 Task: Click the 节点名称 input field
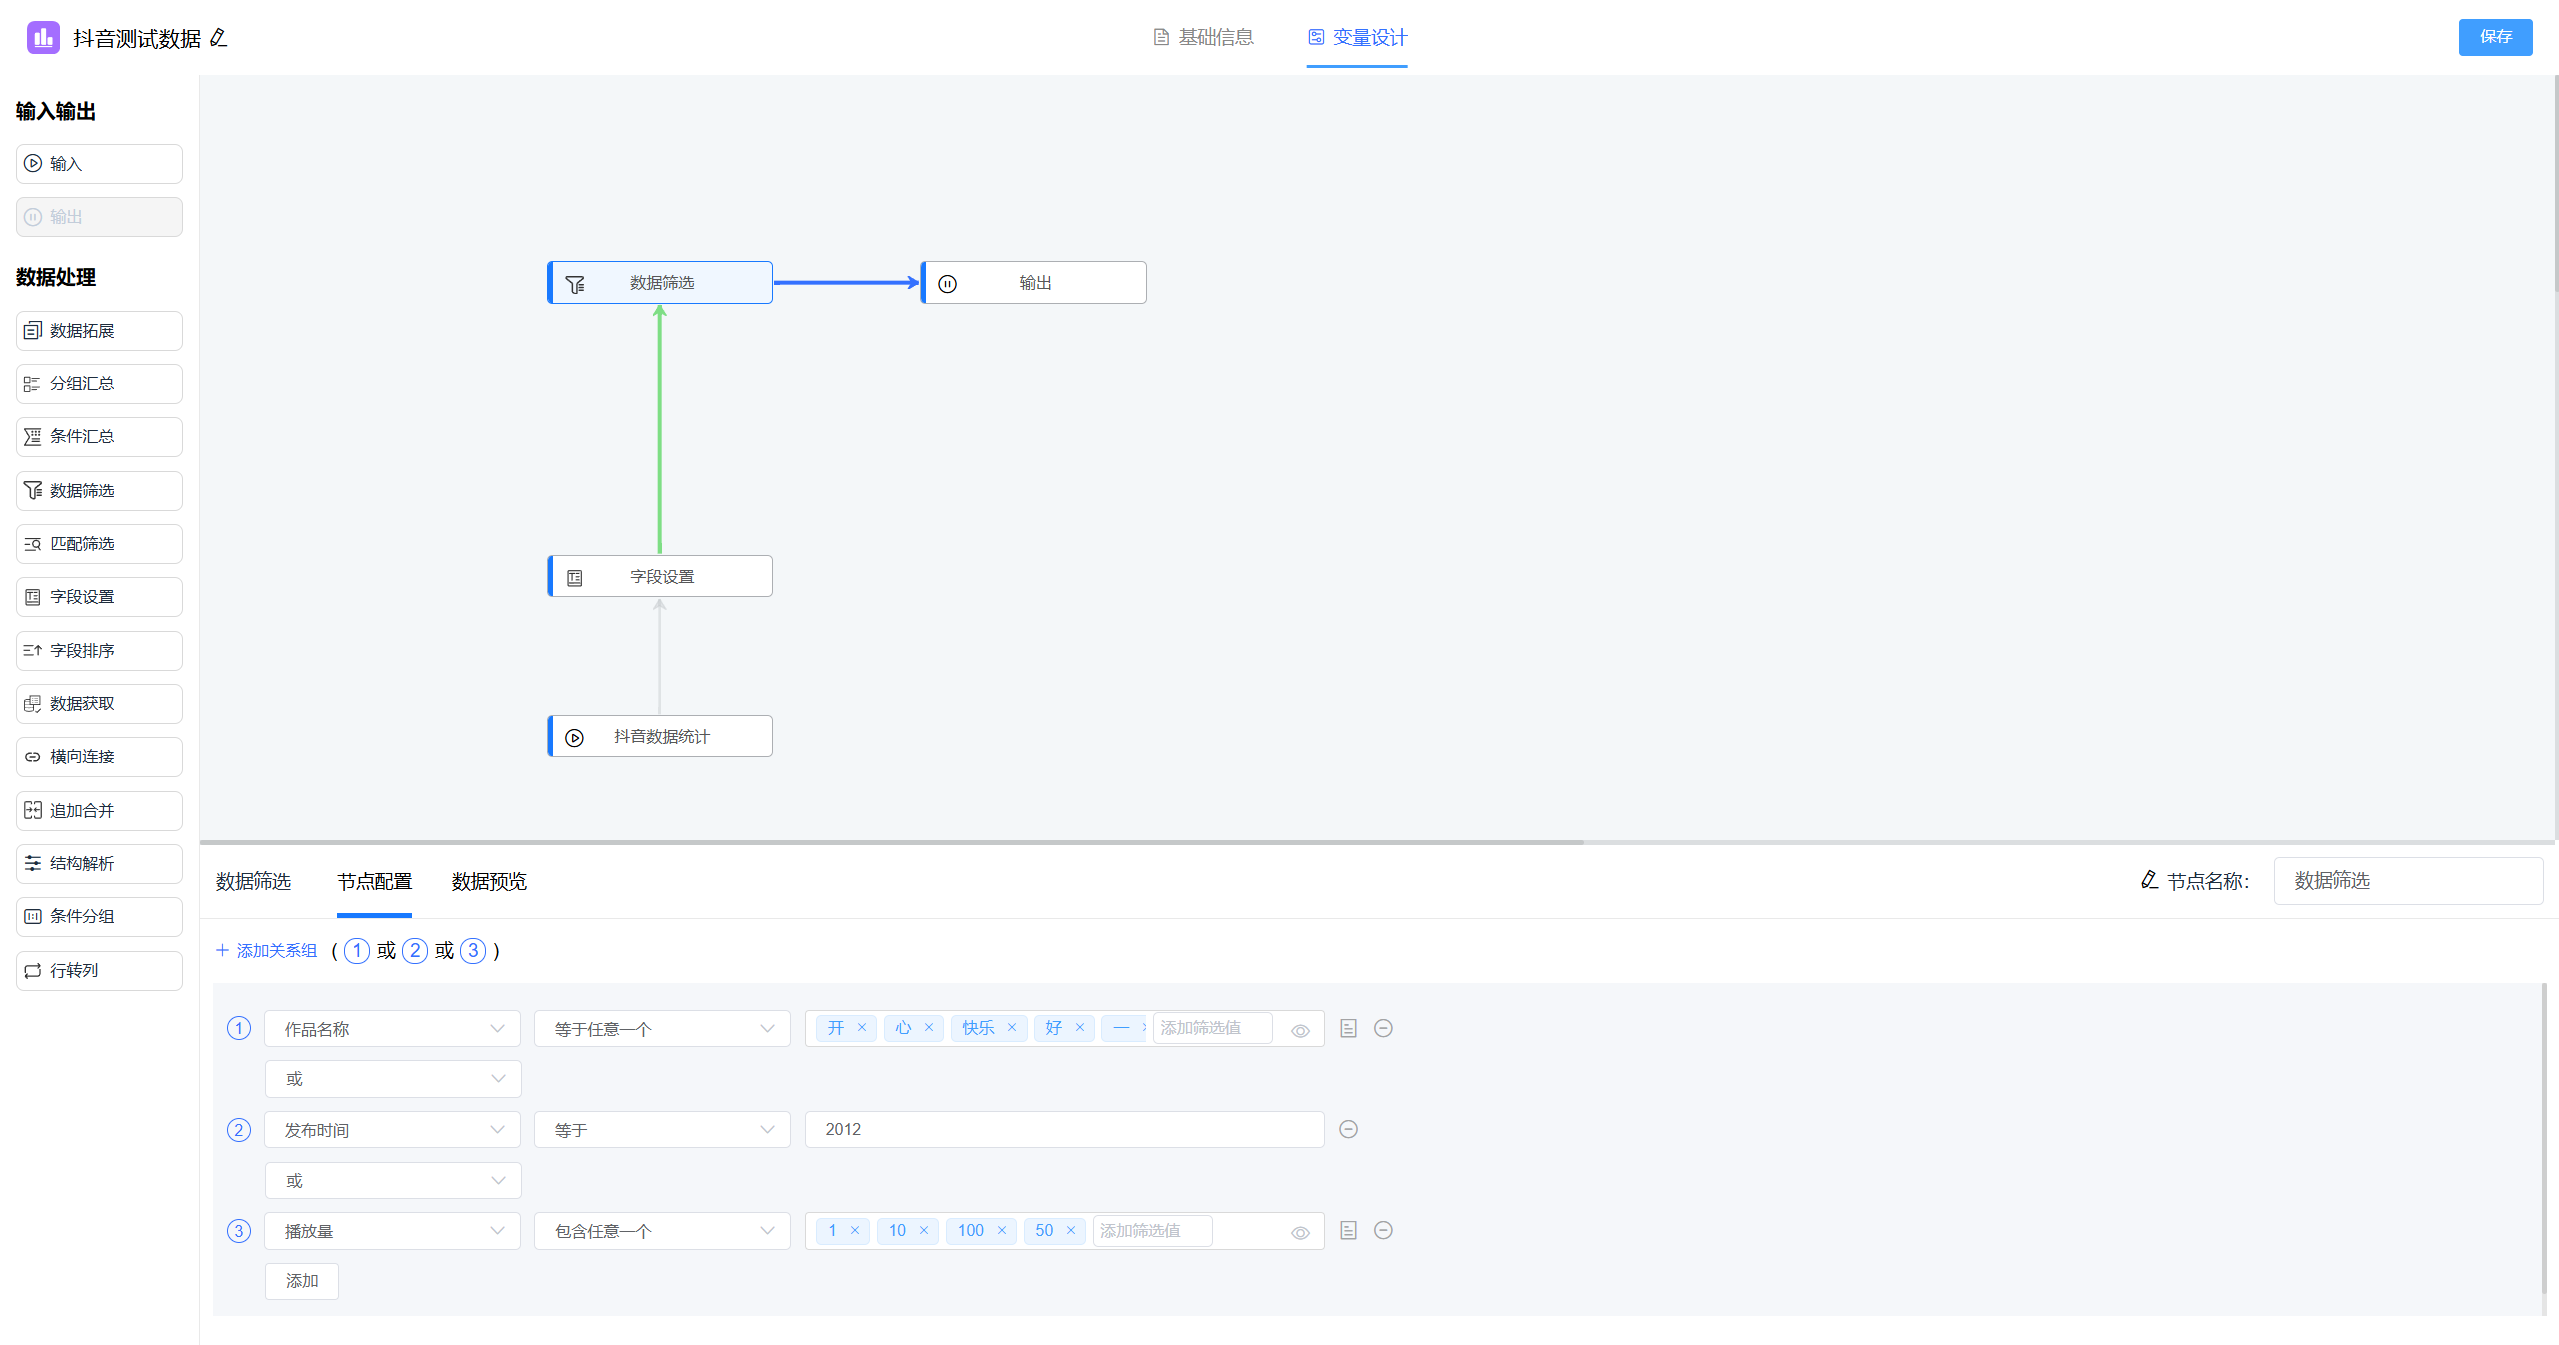(2407, 881)
